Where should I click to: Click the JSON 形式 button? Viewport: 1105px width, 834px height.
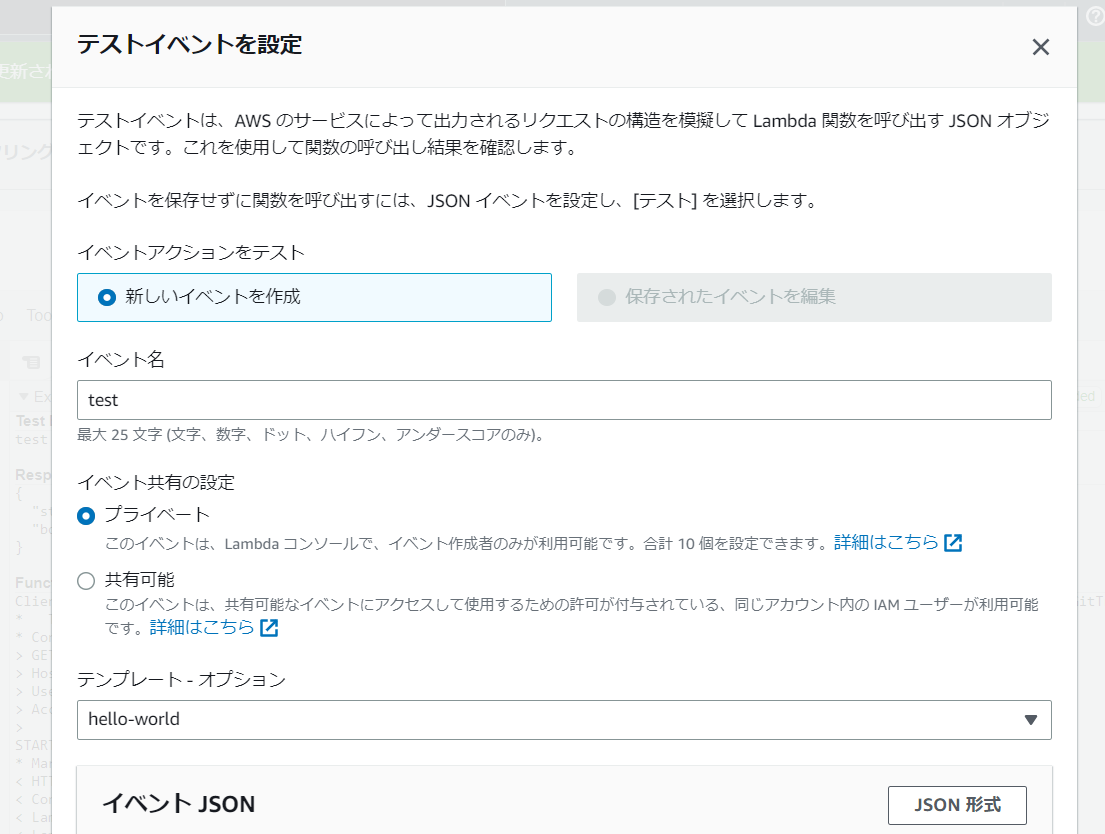pos(957,805)
